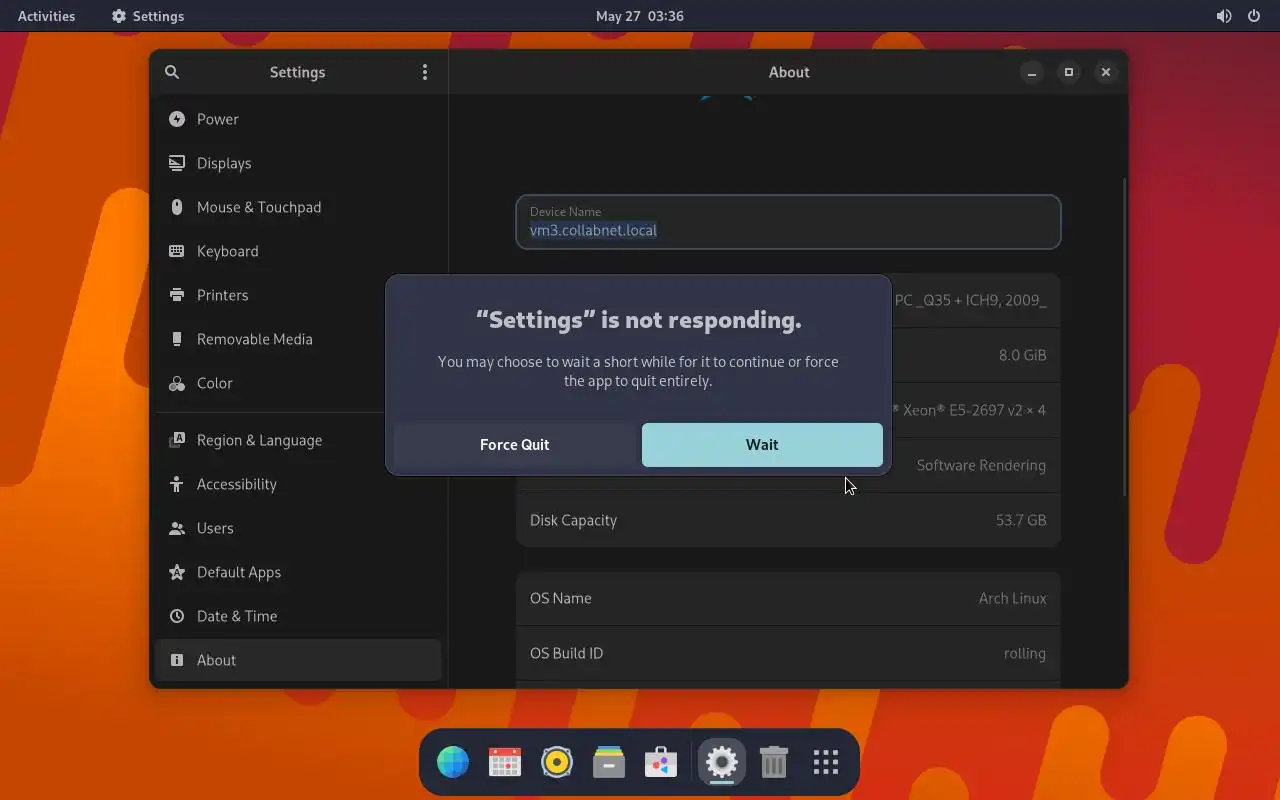Click the 8.0 GiB memory value
Viewport: 1280px width, 800px height.
1022,355
